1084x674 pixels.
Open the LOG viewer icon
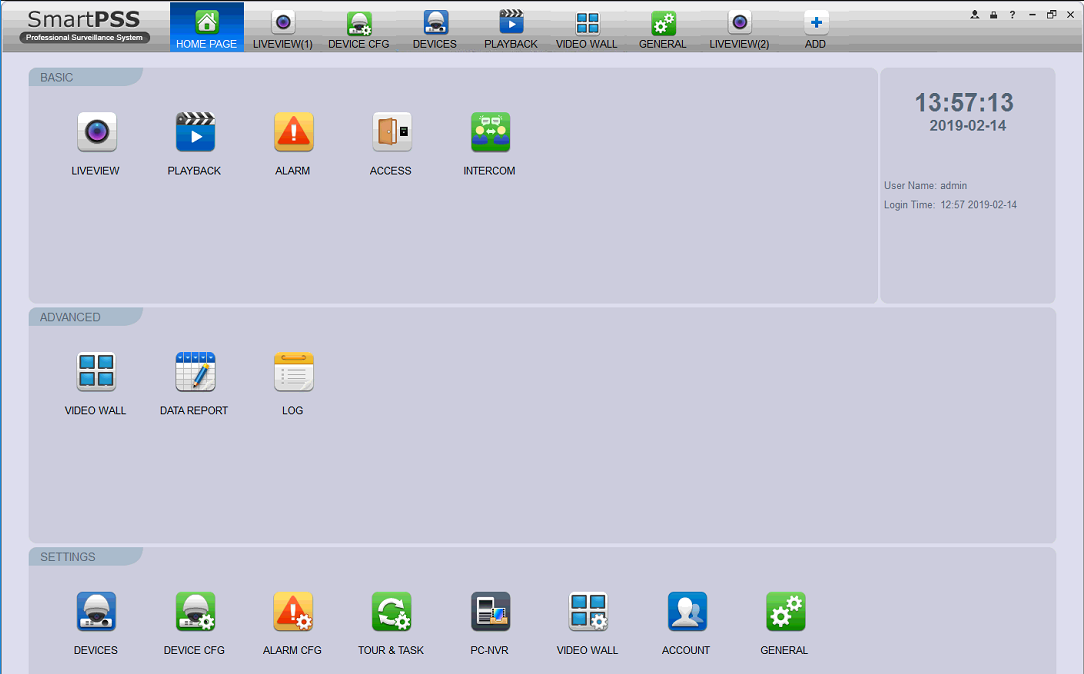[293, 372]
